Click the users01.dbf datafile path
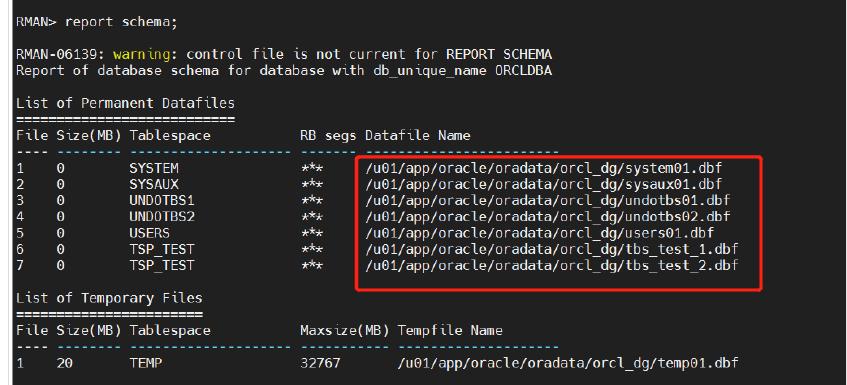847x385 pixels. pos(540,233)
